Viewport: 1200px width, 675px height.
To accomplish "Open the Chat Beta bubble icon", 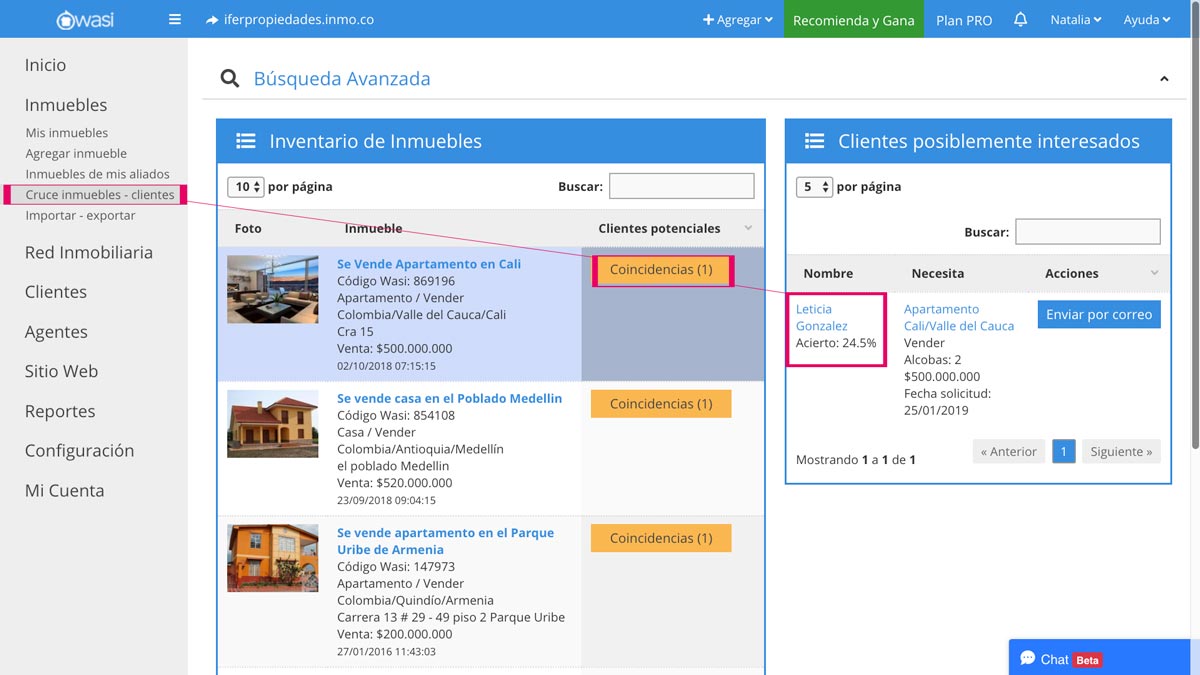I will pos(1027,658).
